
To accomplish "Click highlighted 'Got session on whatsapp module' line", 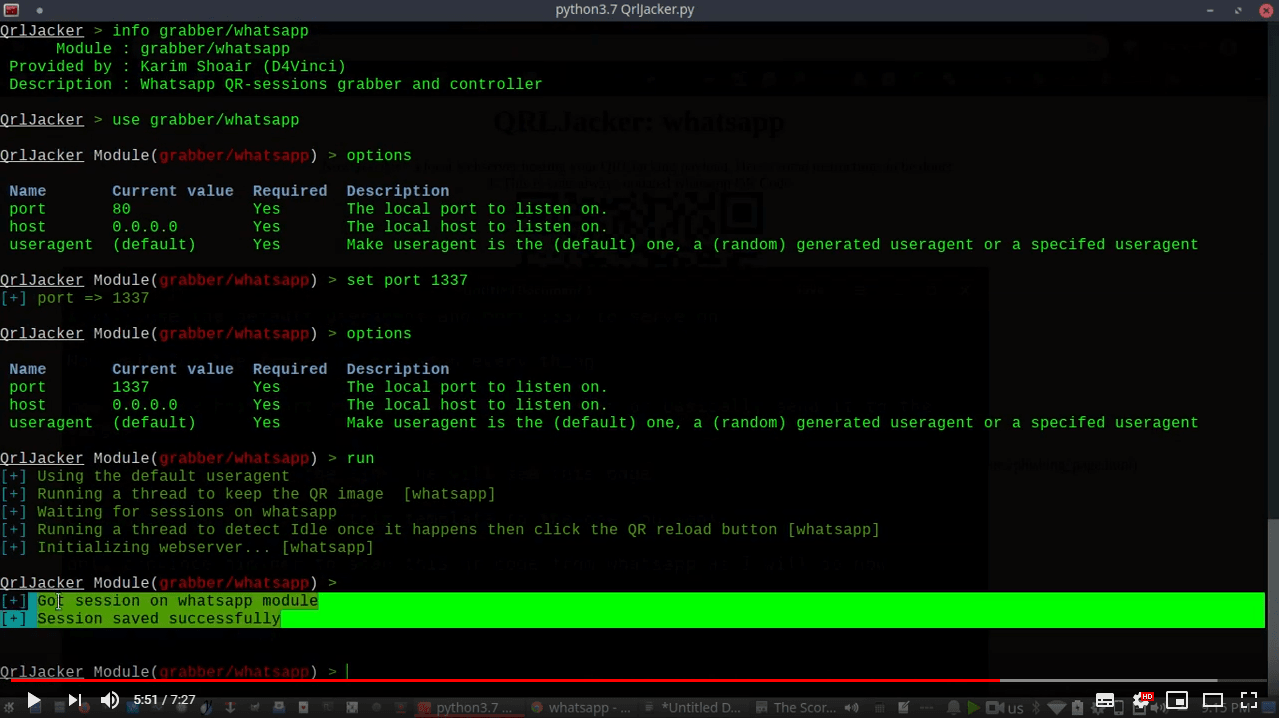I will [x=178, y=601].
